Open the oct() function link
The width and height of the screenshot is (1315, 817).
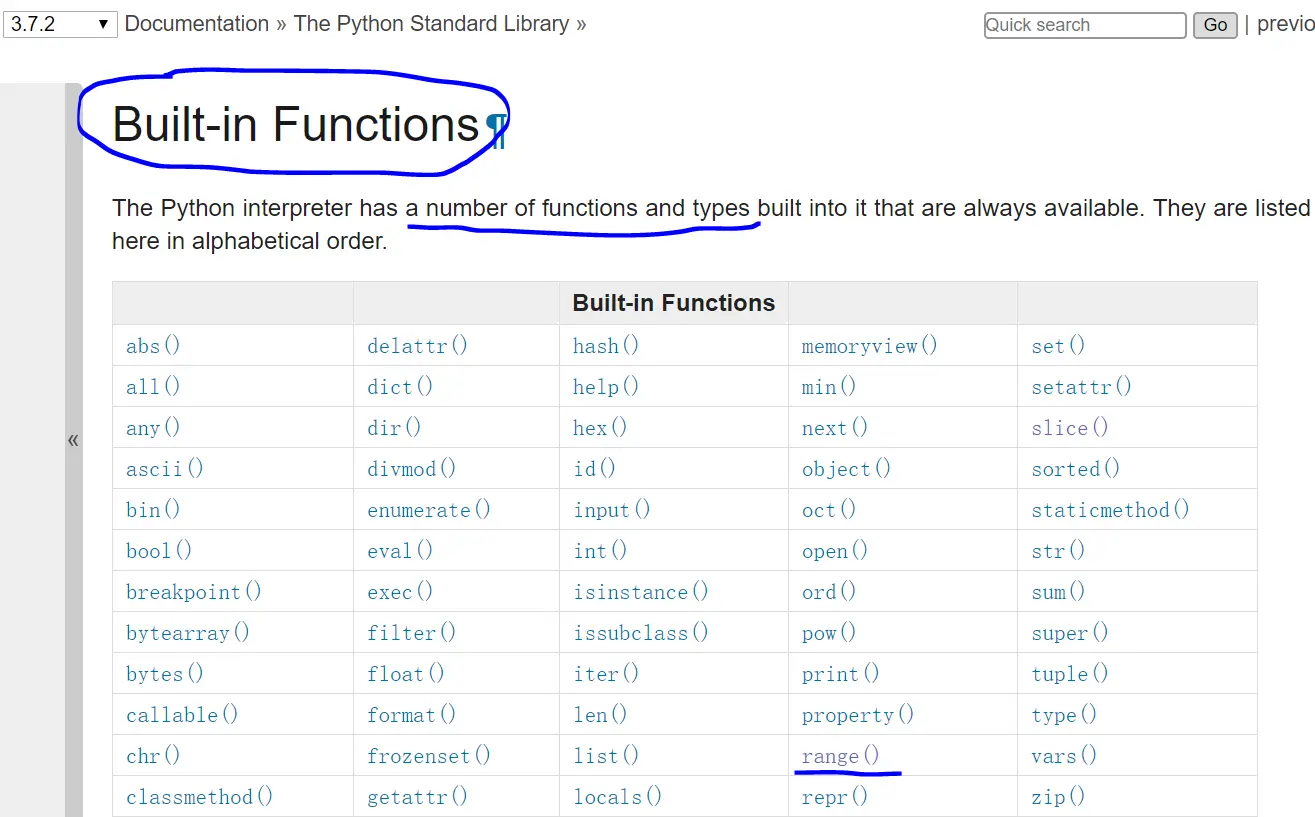tap(829, 510)
